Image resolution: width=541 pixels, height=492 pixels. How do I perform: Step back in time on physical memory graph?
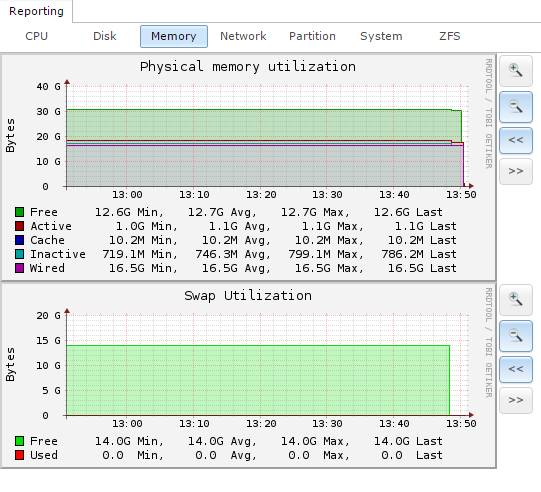[x=515, y=140]
